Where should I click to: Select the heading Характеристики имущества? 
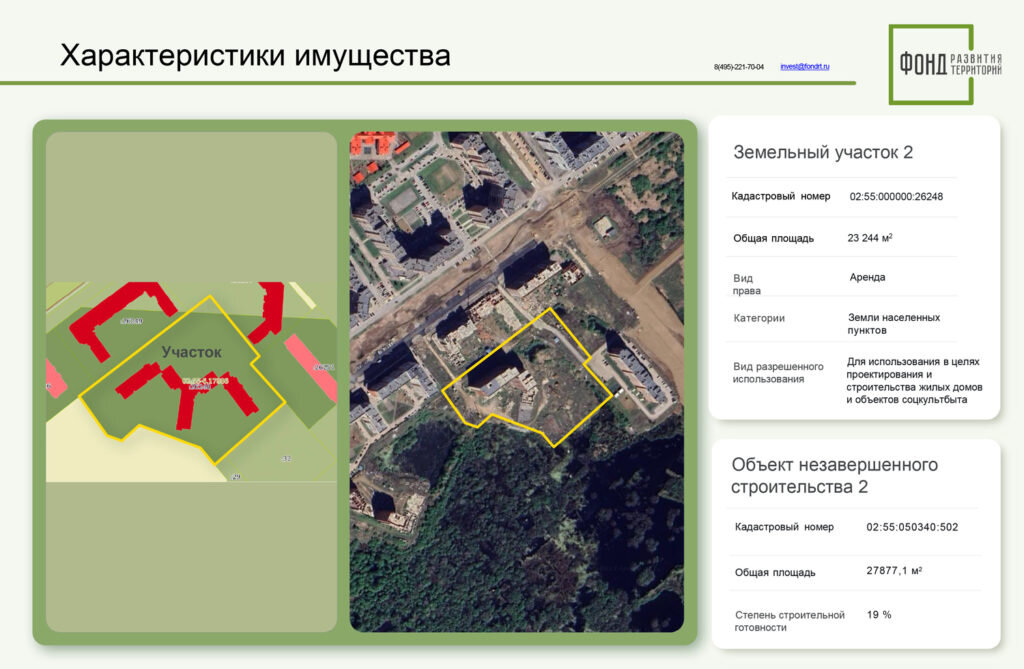point(255,55)
